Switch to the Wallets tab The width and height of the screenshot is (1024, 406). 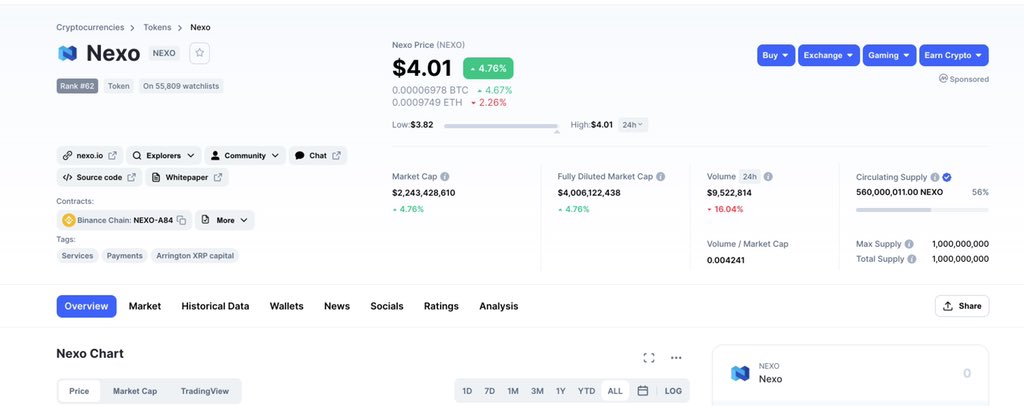[287, 306]
